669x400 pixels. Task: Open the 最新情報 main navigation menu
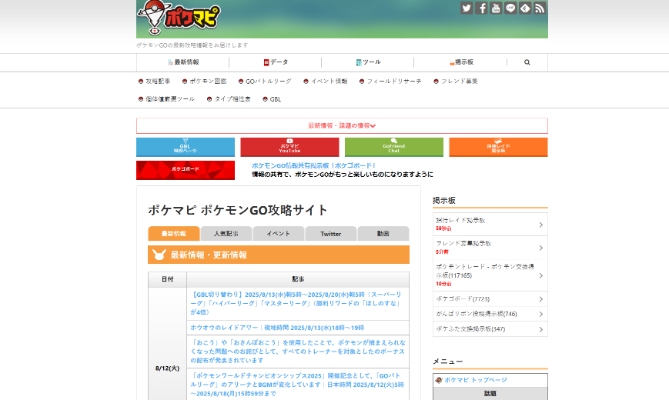(x=183, y=62)
